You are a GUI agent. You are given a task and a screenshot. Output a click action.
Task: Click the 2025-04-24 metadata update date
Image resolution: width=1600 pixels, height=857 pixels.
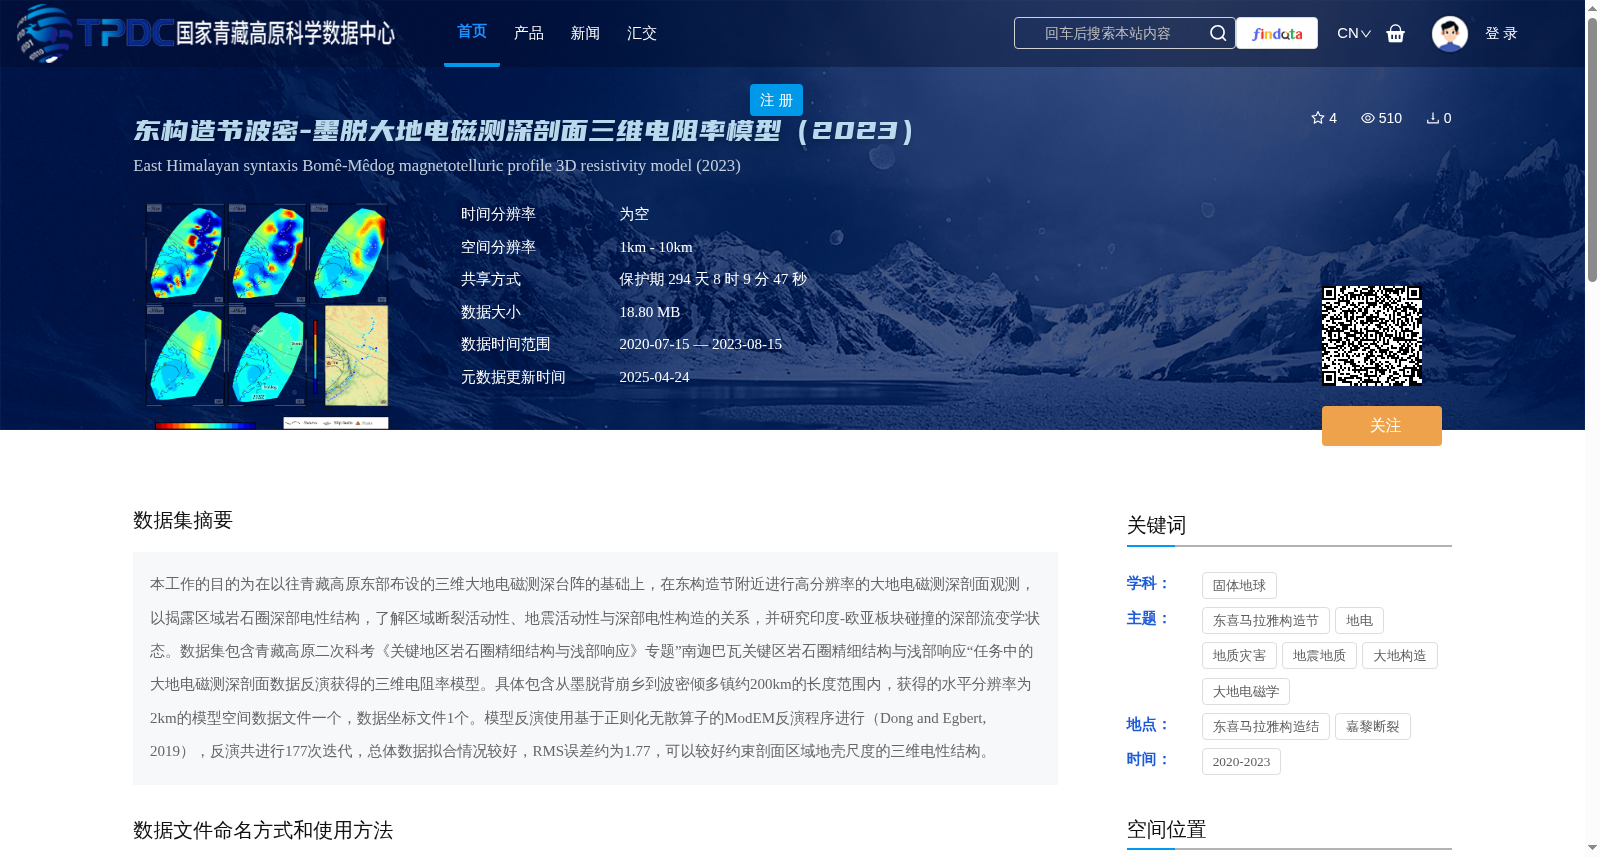[x=654, y=377]
